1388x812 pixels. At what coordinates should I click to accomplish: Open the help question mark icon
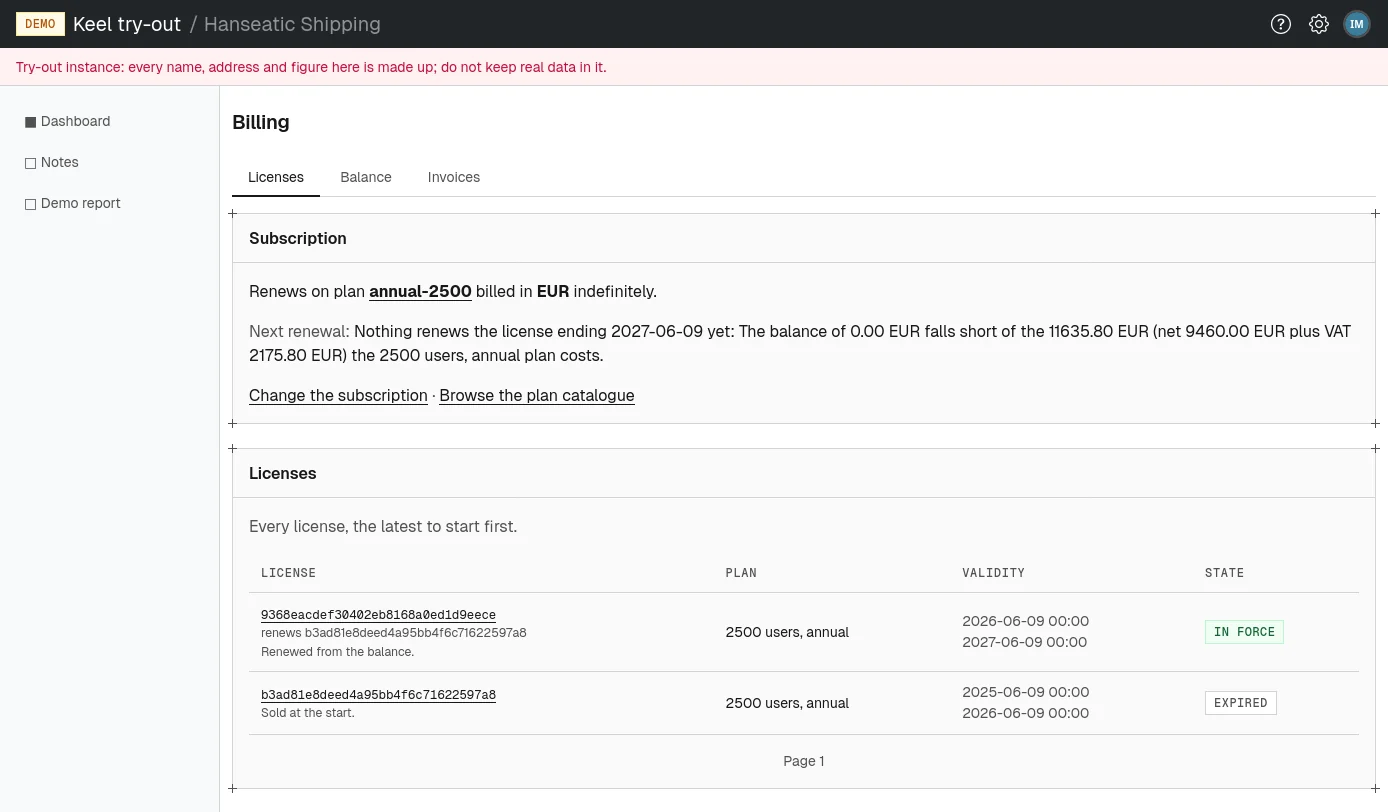click(x=1281, y=24)
